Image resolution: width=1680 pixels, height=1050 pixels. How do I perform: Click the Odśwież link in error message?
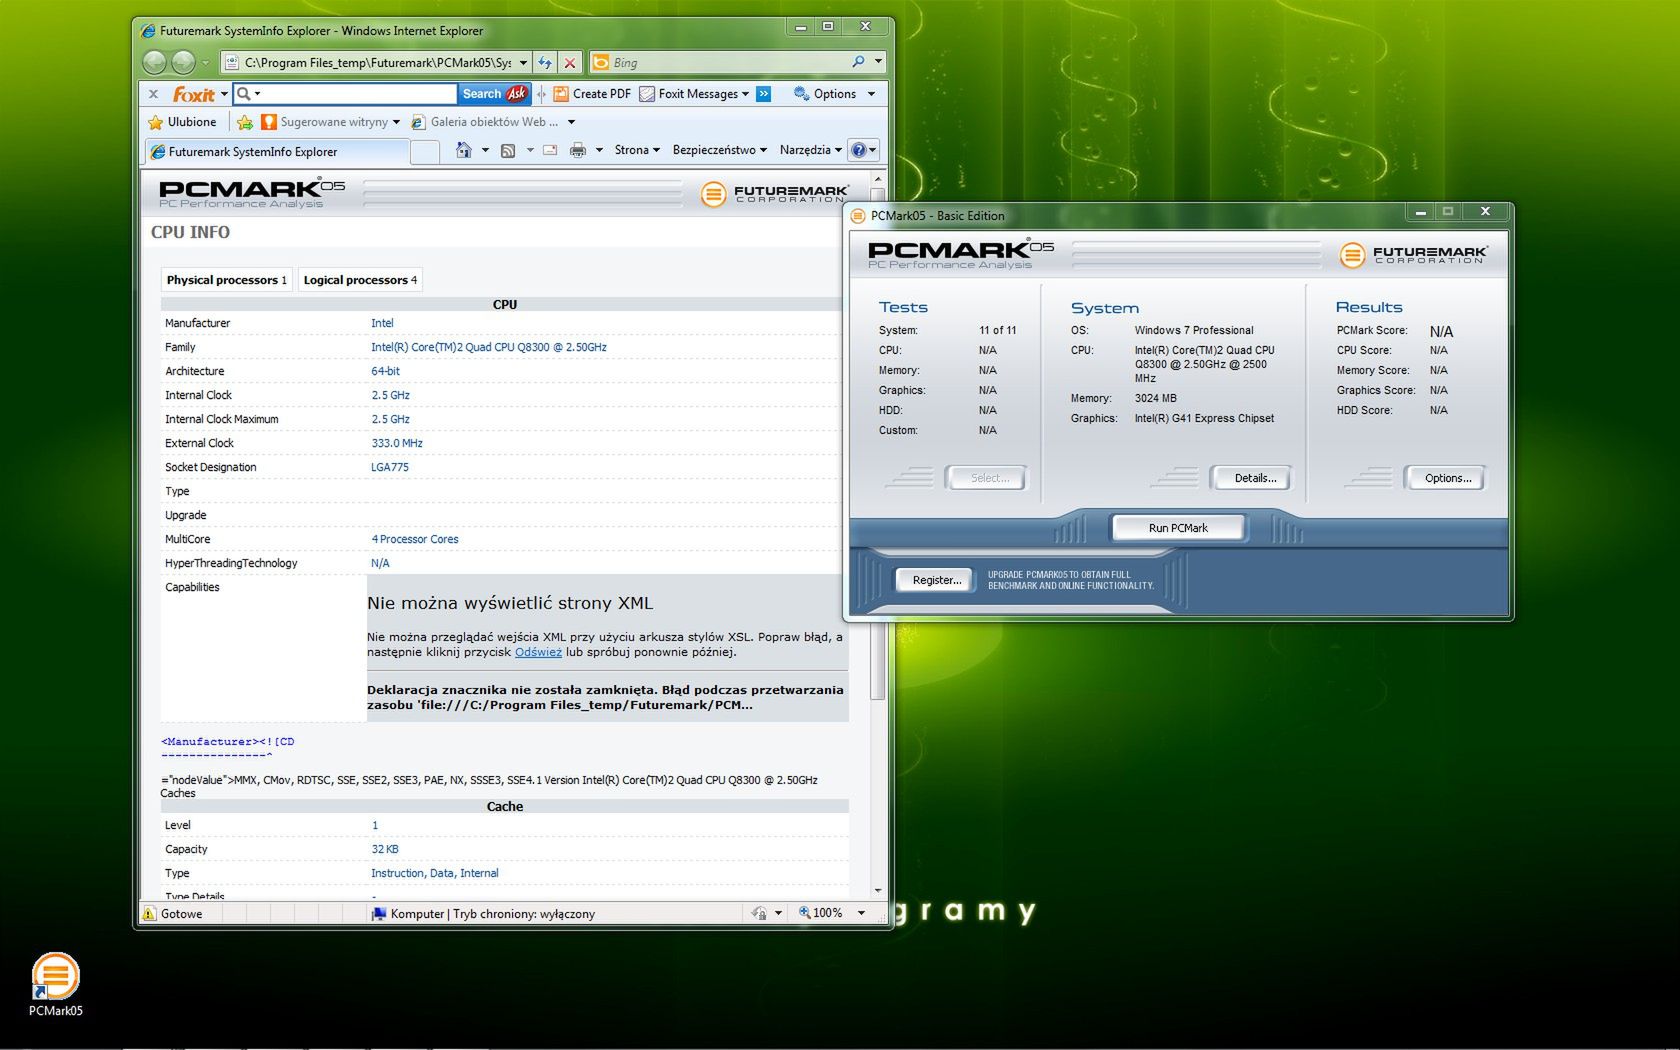coord(538,652)
